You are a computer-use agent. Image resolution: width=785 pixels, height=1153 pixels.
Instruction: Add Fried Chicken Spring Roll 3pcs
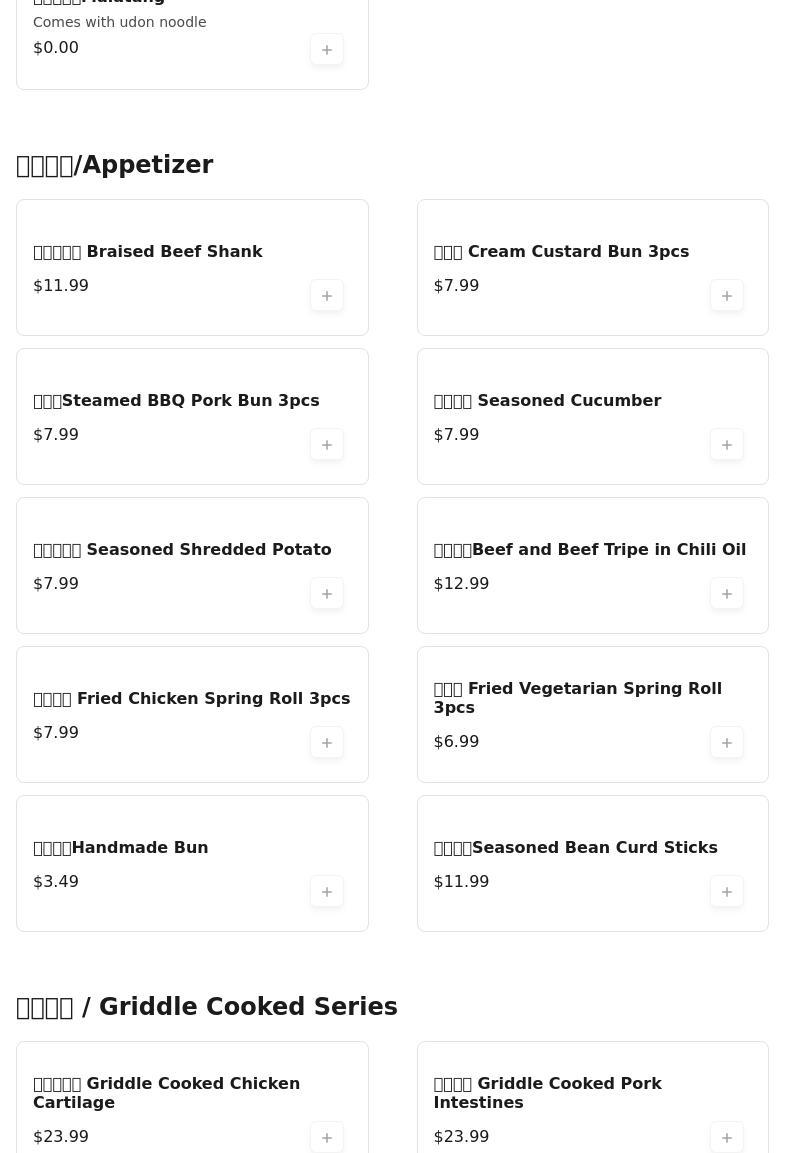327,743
